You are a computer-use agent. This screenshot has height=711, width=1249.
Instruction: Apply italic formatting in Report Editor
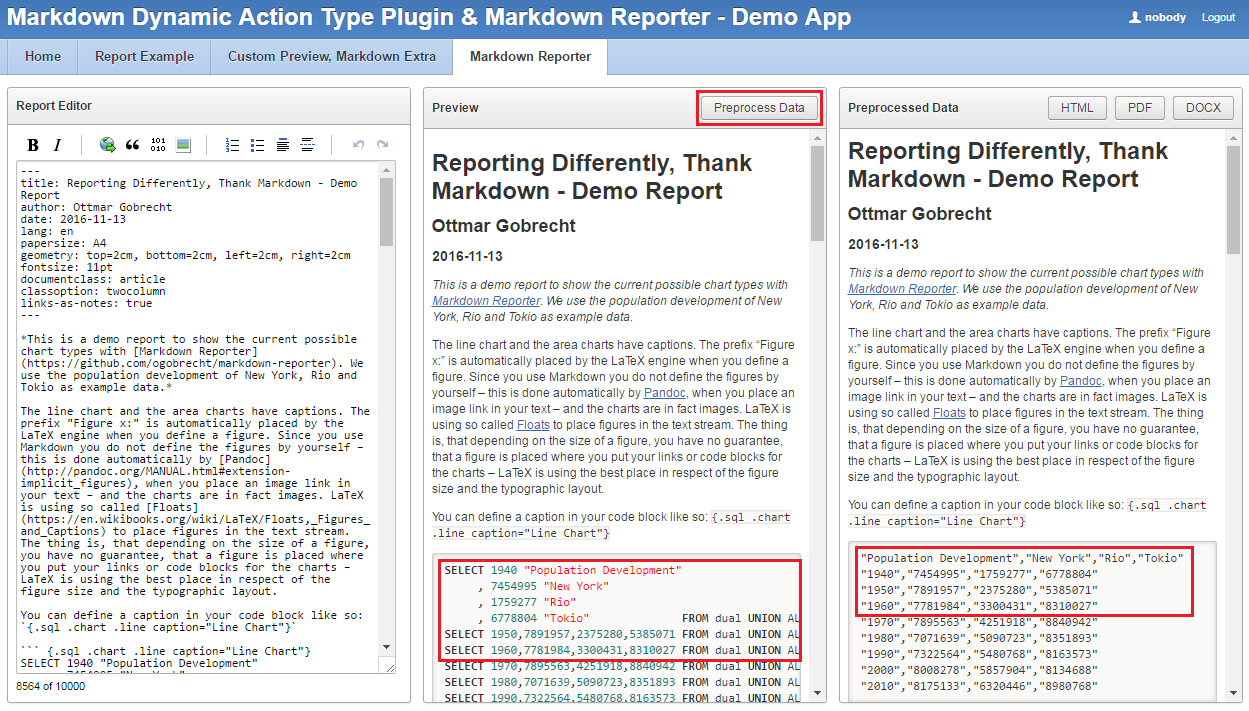pos(57,145)
